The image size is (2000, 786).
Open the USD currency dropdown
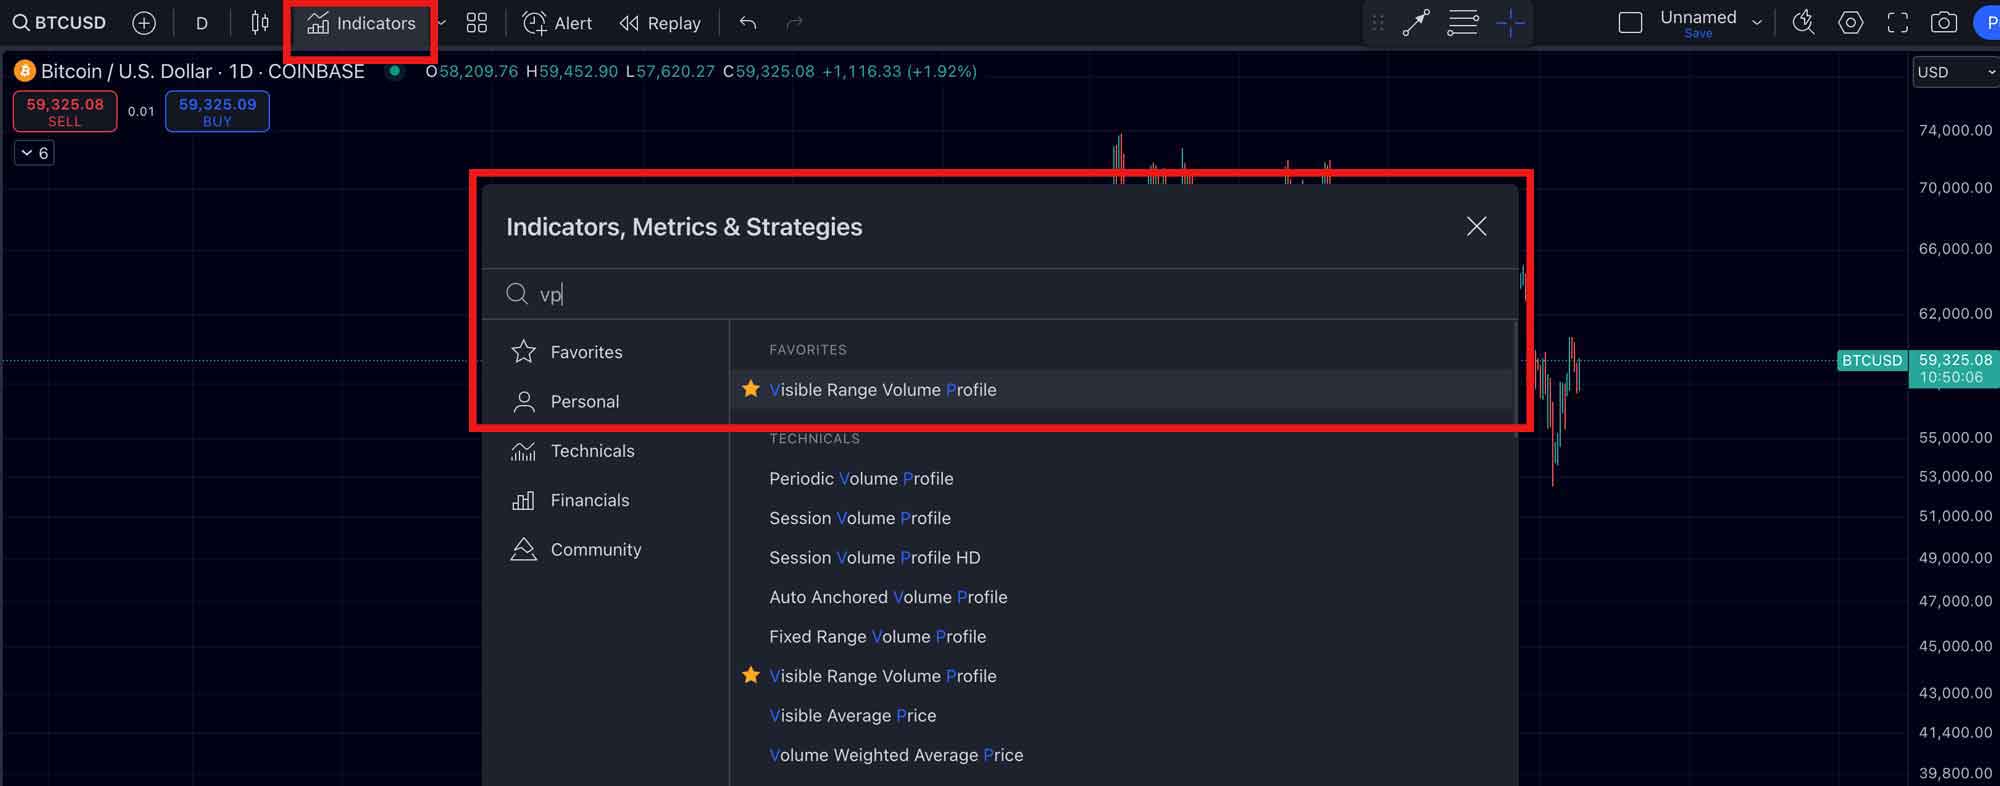[x=1955, y=72]
